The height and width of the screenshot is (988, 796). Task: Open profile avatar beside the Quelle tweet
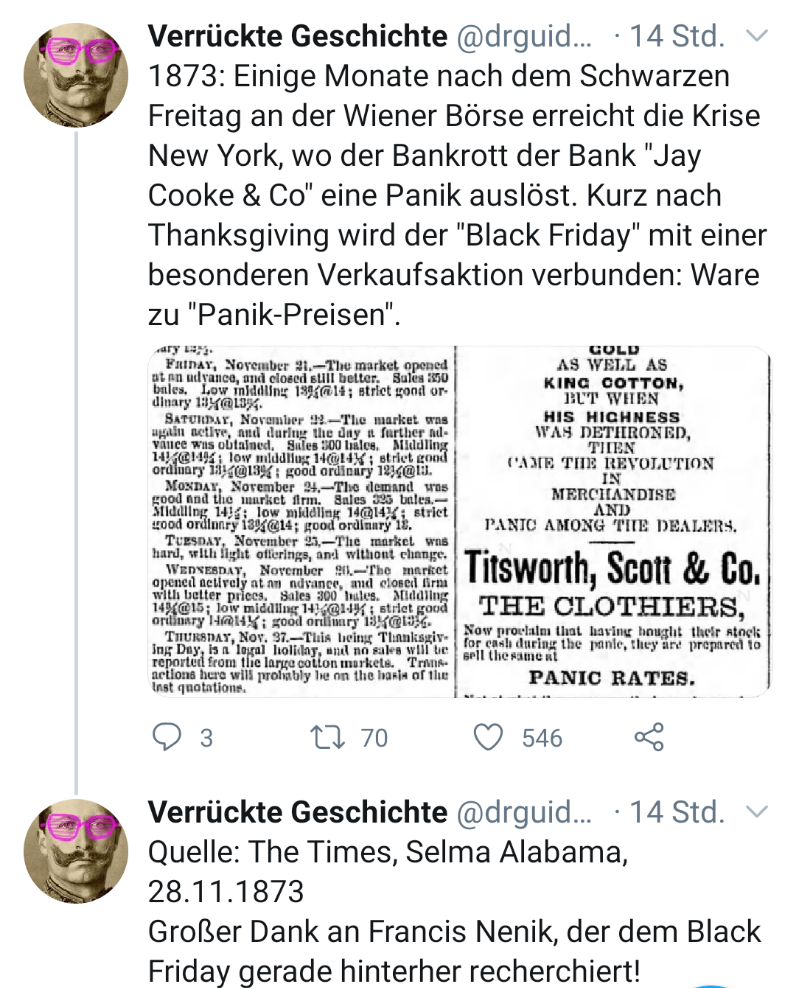77,848
